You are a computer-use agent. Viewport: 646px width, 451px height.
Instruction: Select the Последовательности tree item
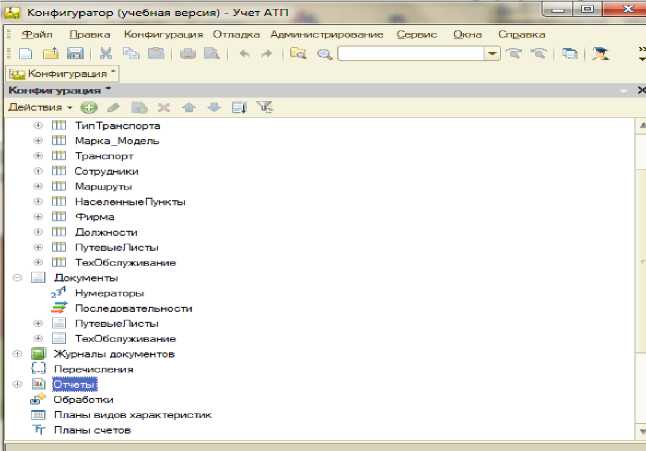click(x=133, y=308)
